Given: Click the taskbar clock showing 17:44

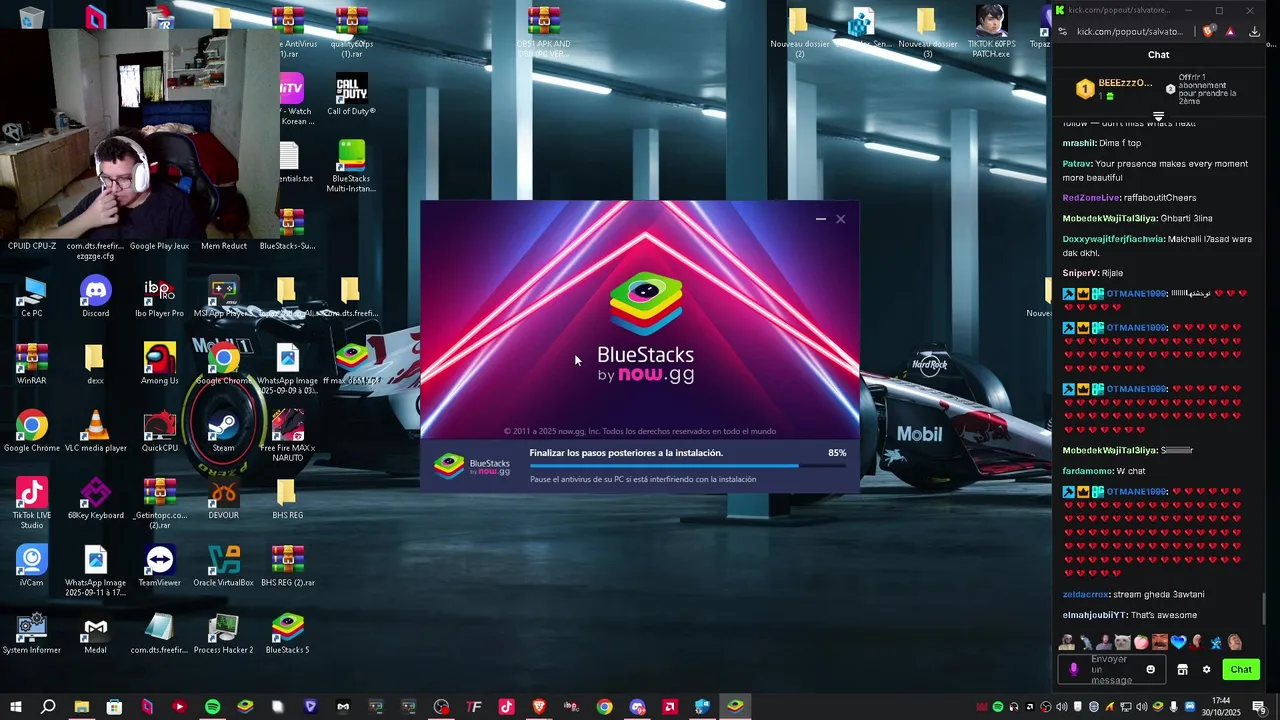Looking at the screenshot, I should (x=1221, y=707).
